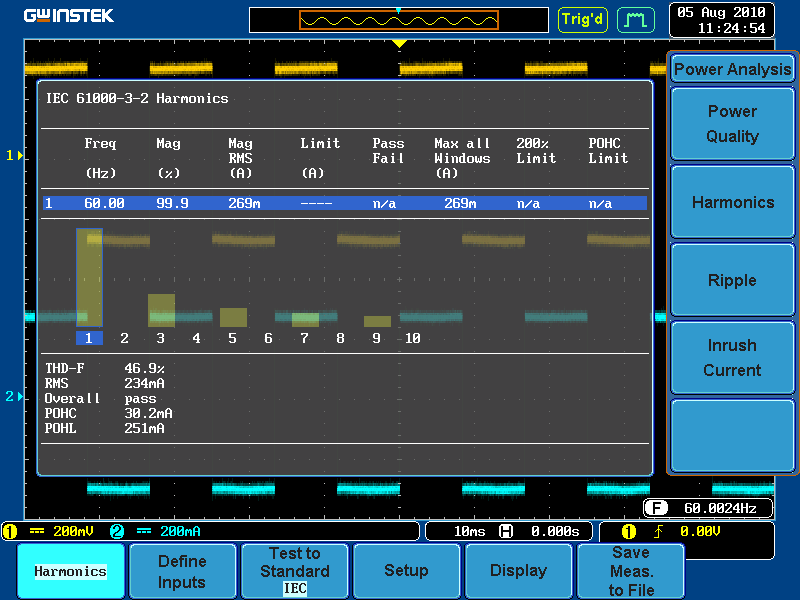Open the Power Quality side menu
This screenshot has width=800, height=600.
732,124
